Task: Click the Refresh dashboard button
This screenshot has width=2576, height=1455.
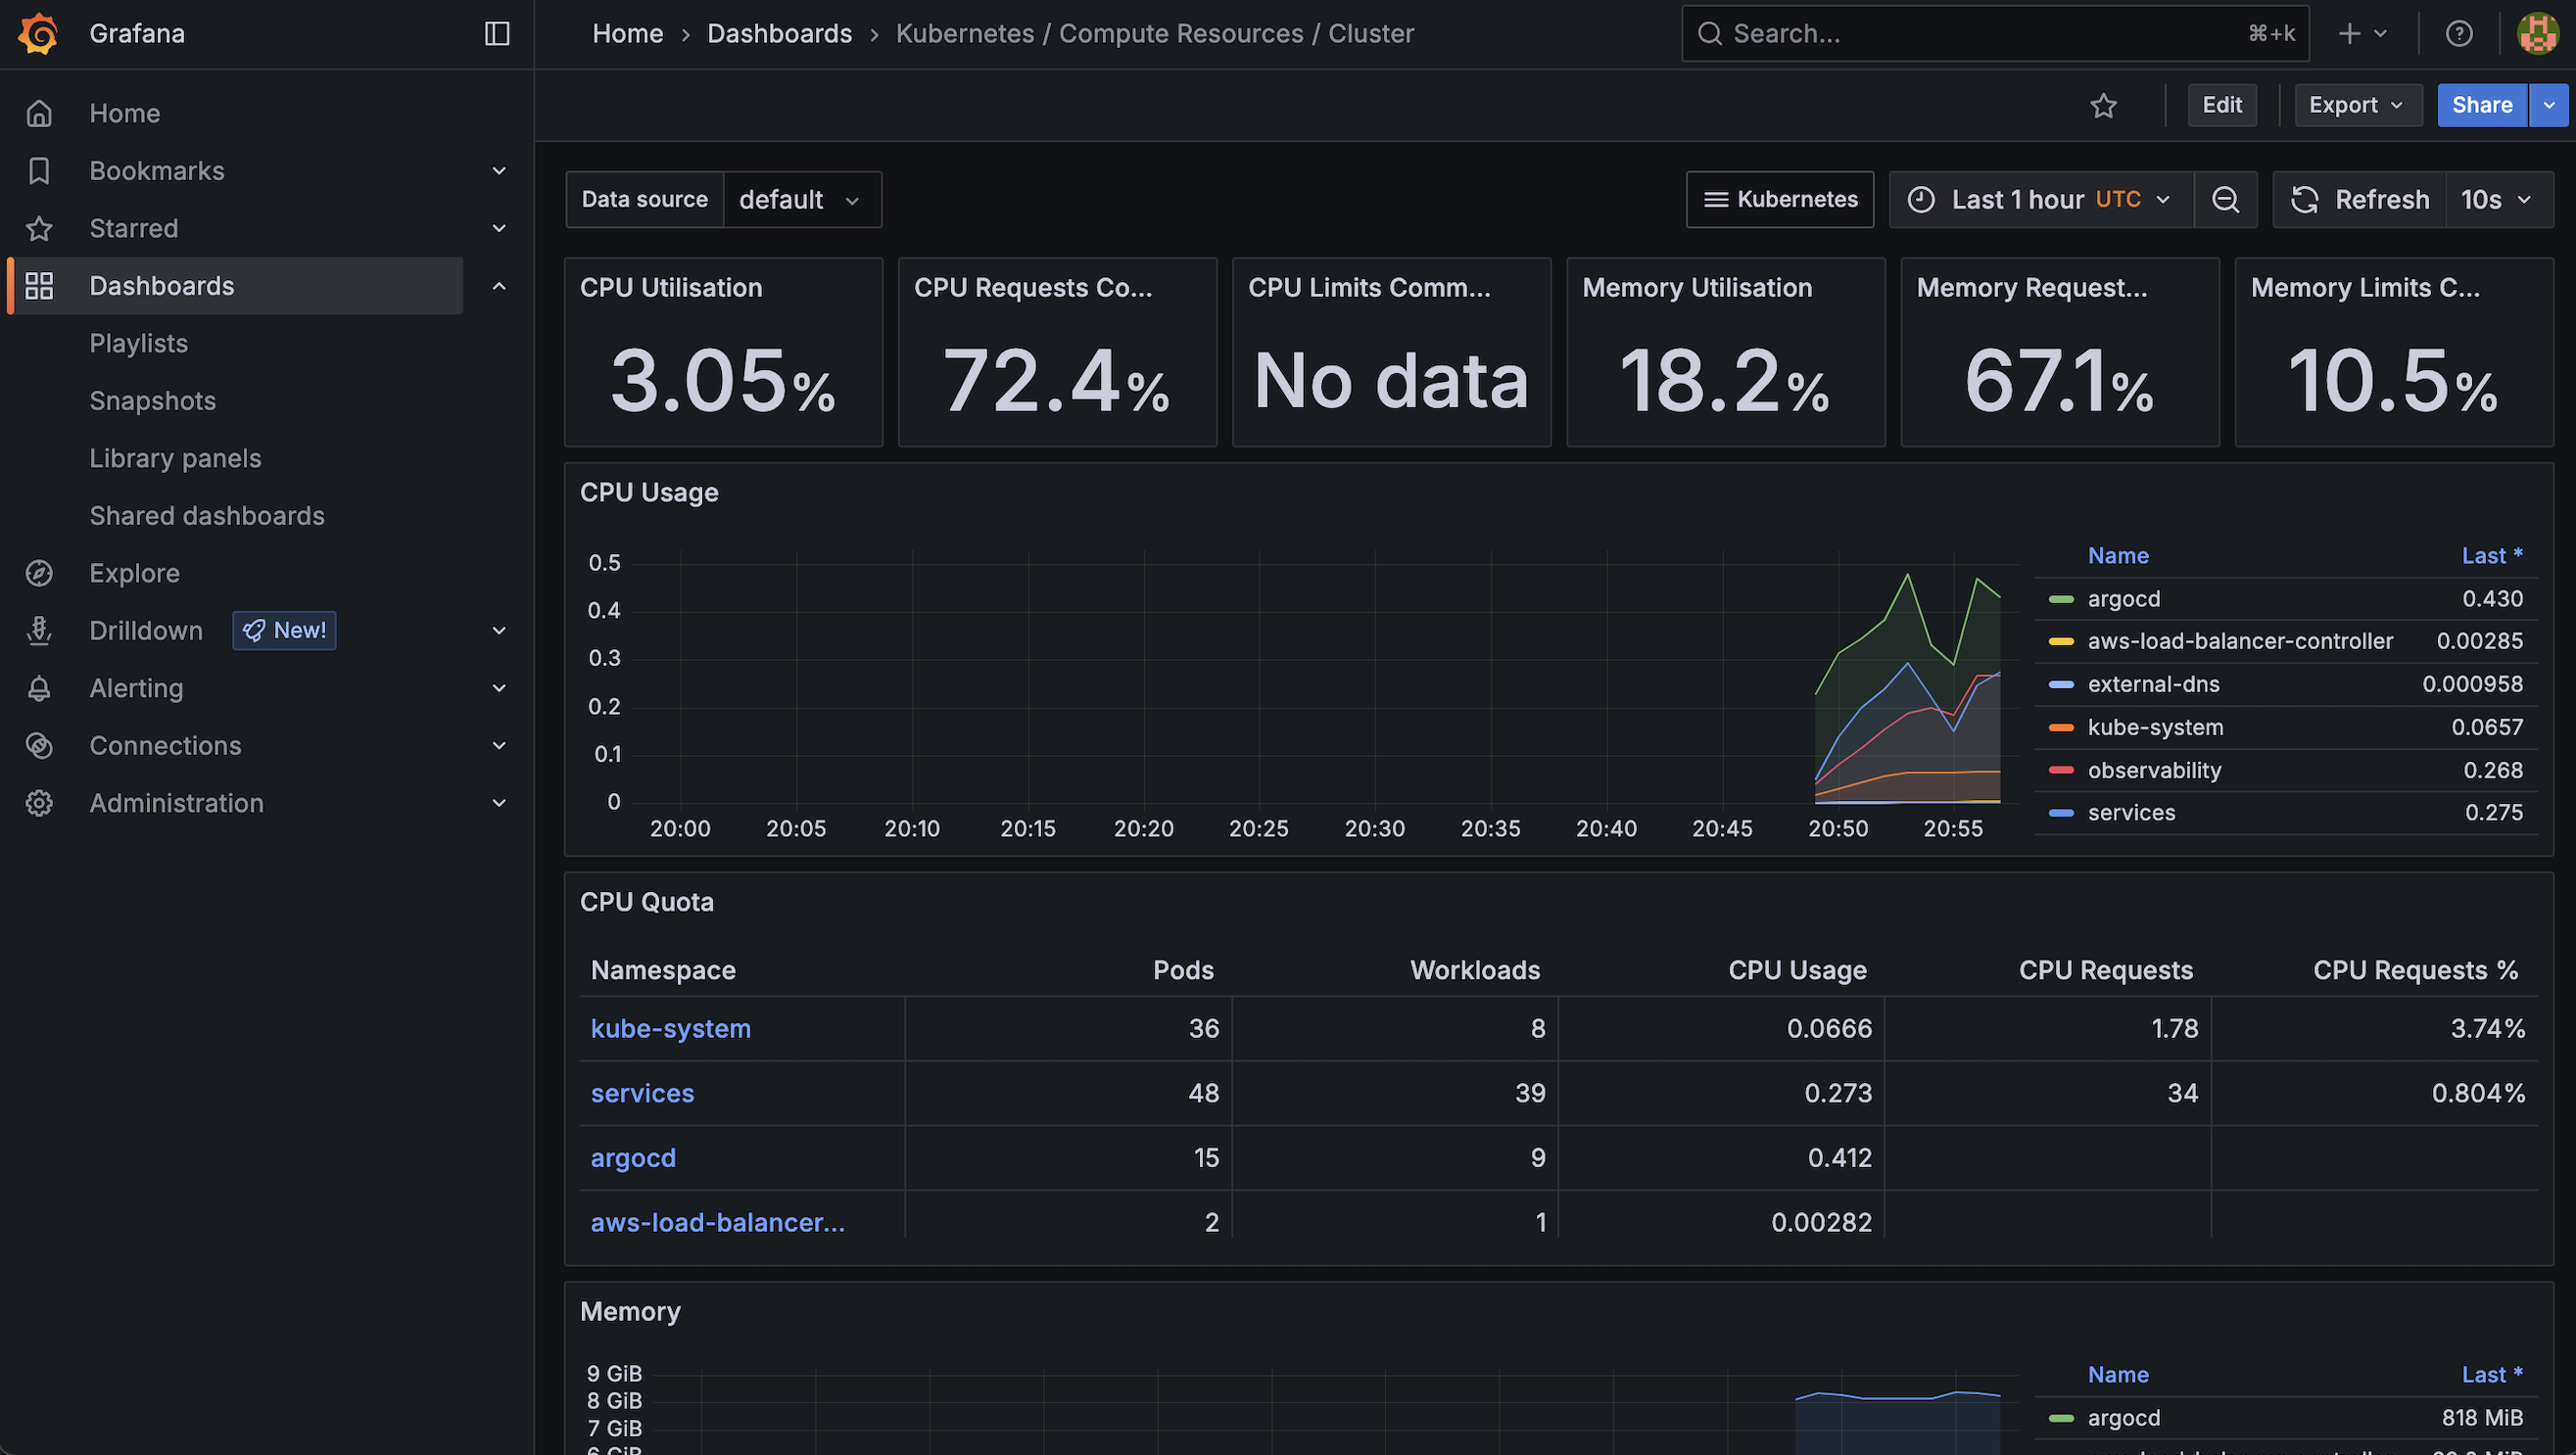Action: click(2359, 199)
